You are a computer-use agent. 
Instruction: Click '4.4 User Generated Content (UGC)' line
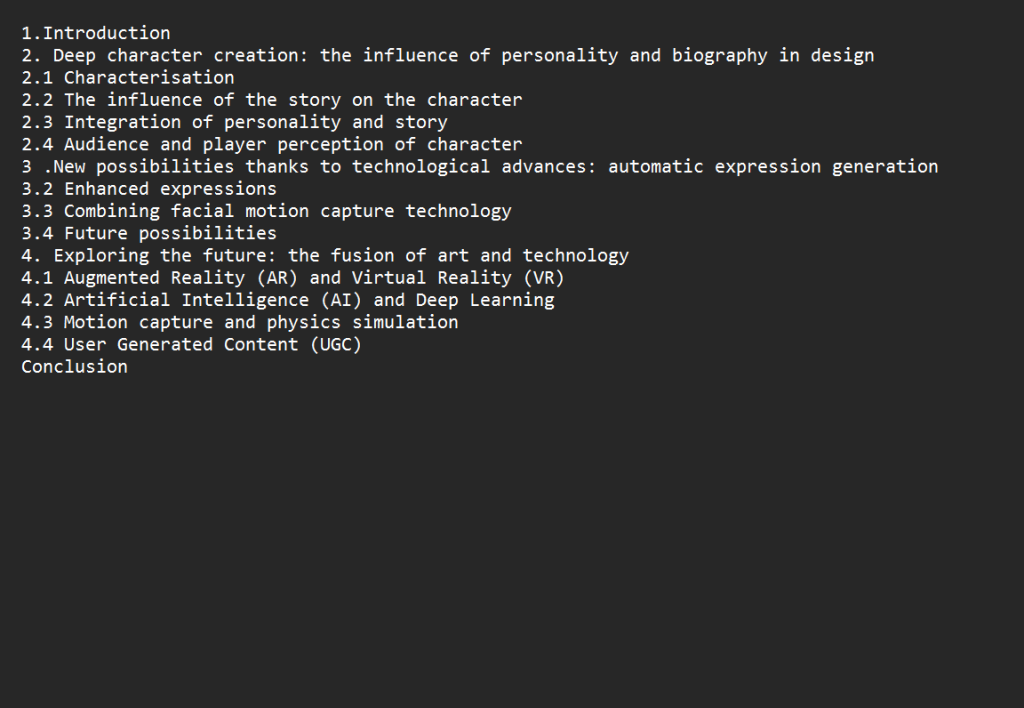[192, 344]
